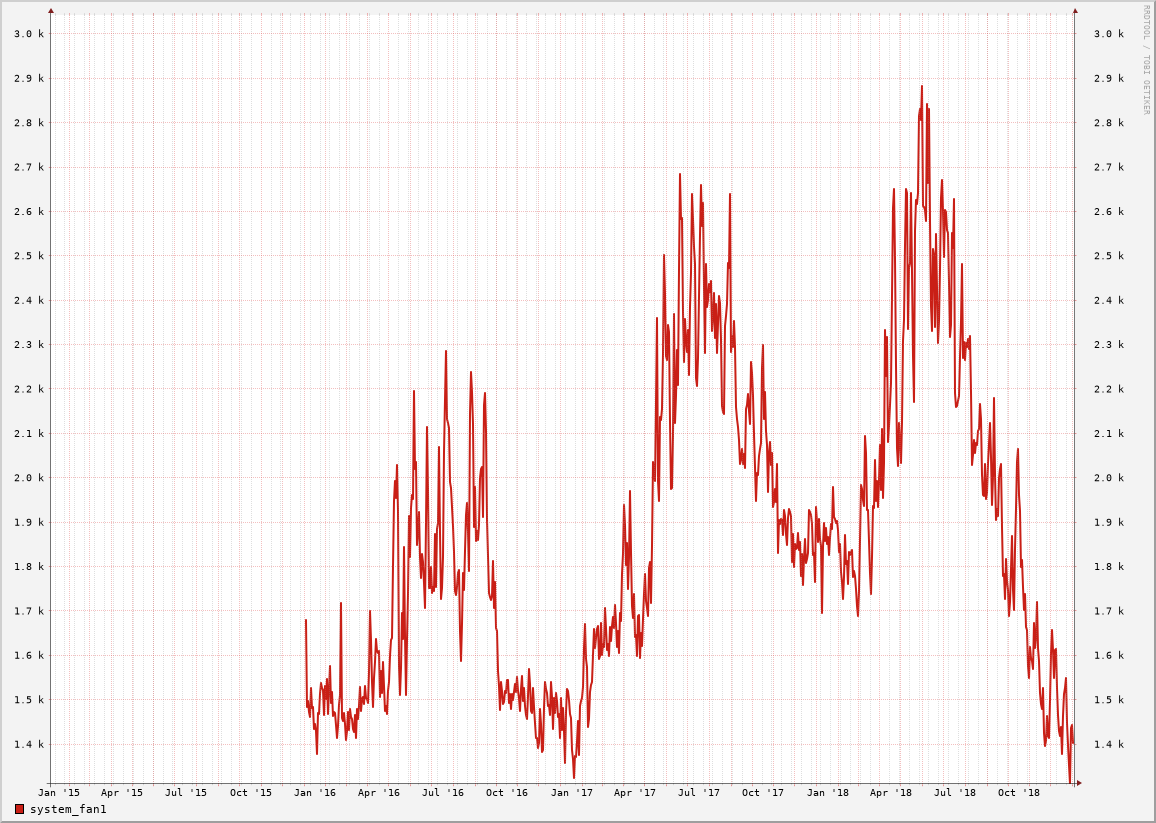Select the Apr '17 x-axis label

point(635,793)
